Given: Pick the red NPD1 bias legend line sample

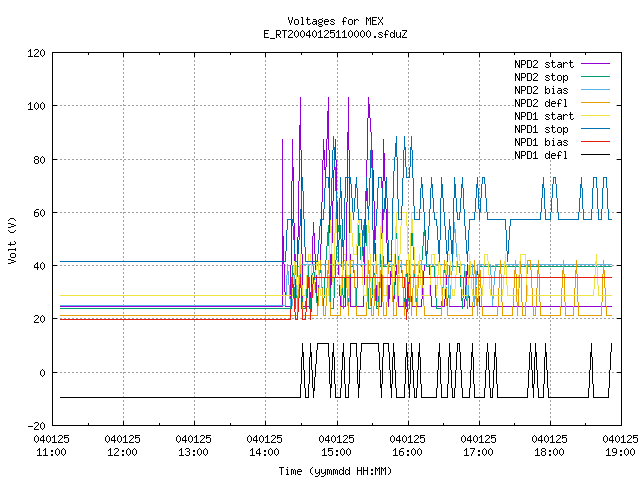Looking at the screenshot, I should click(596, 142).
